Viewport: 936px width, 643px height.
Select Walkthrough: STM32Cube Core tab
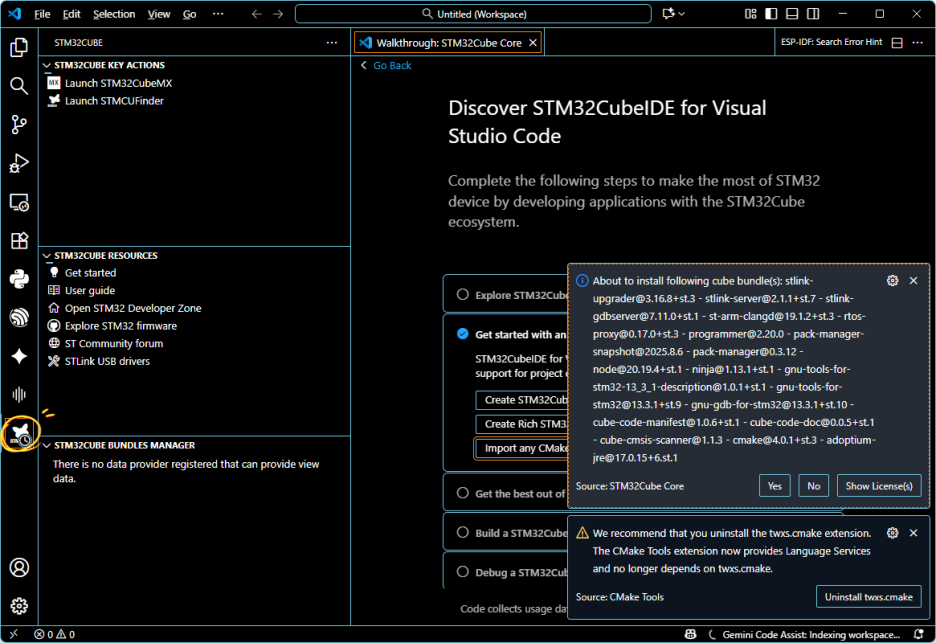point(448,42)
